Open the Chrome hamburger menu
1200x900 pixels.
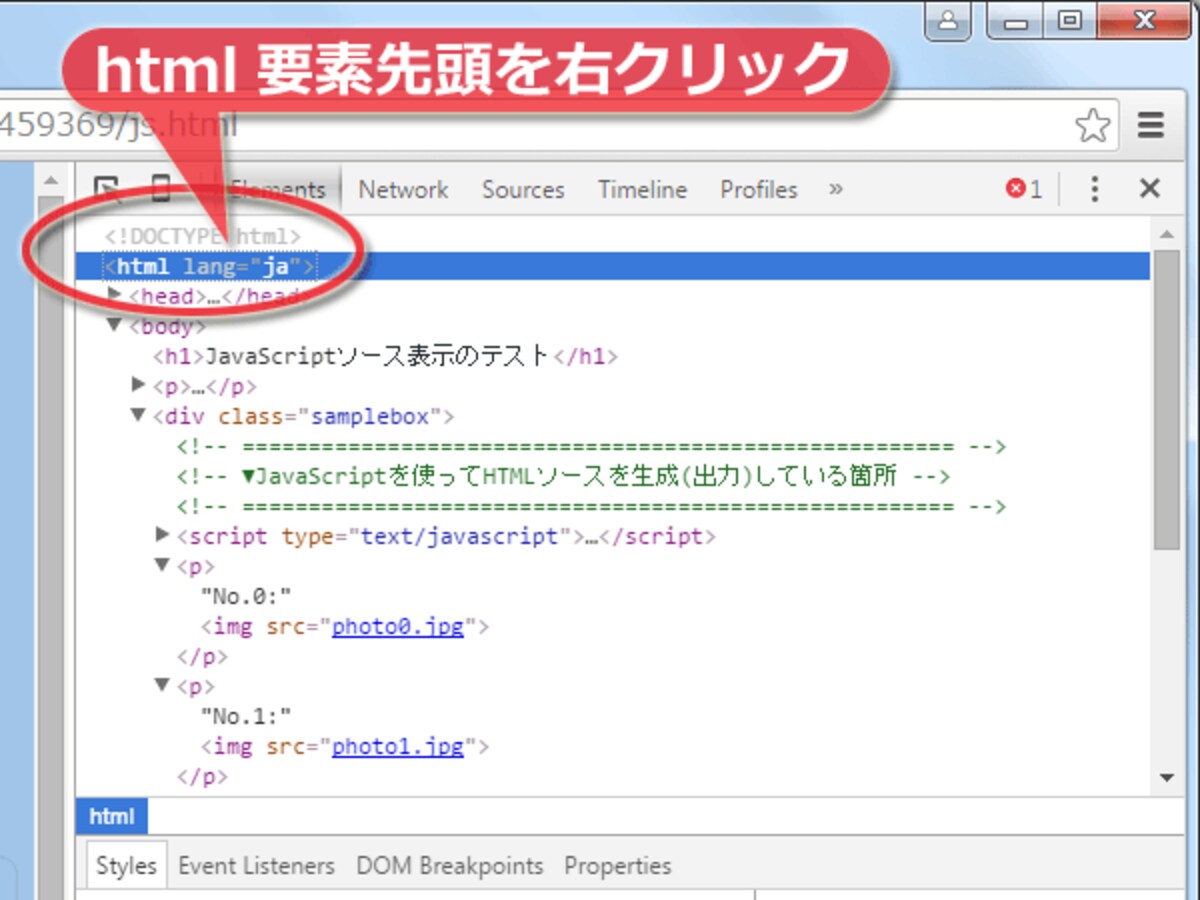pos(1151,126)
